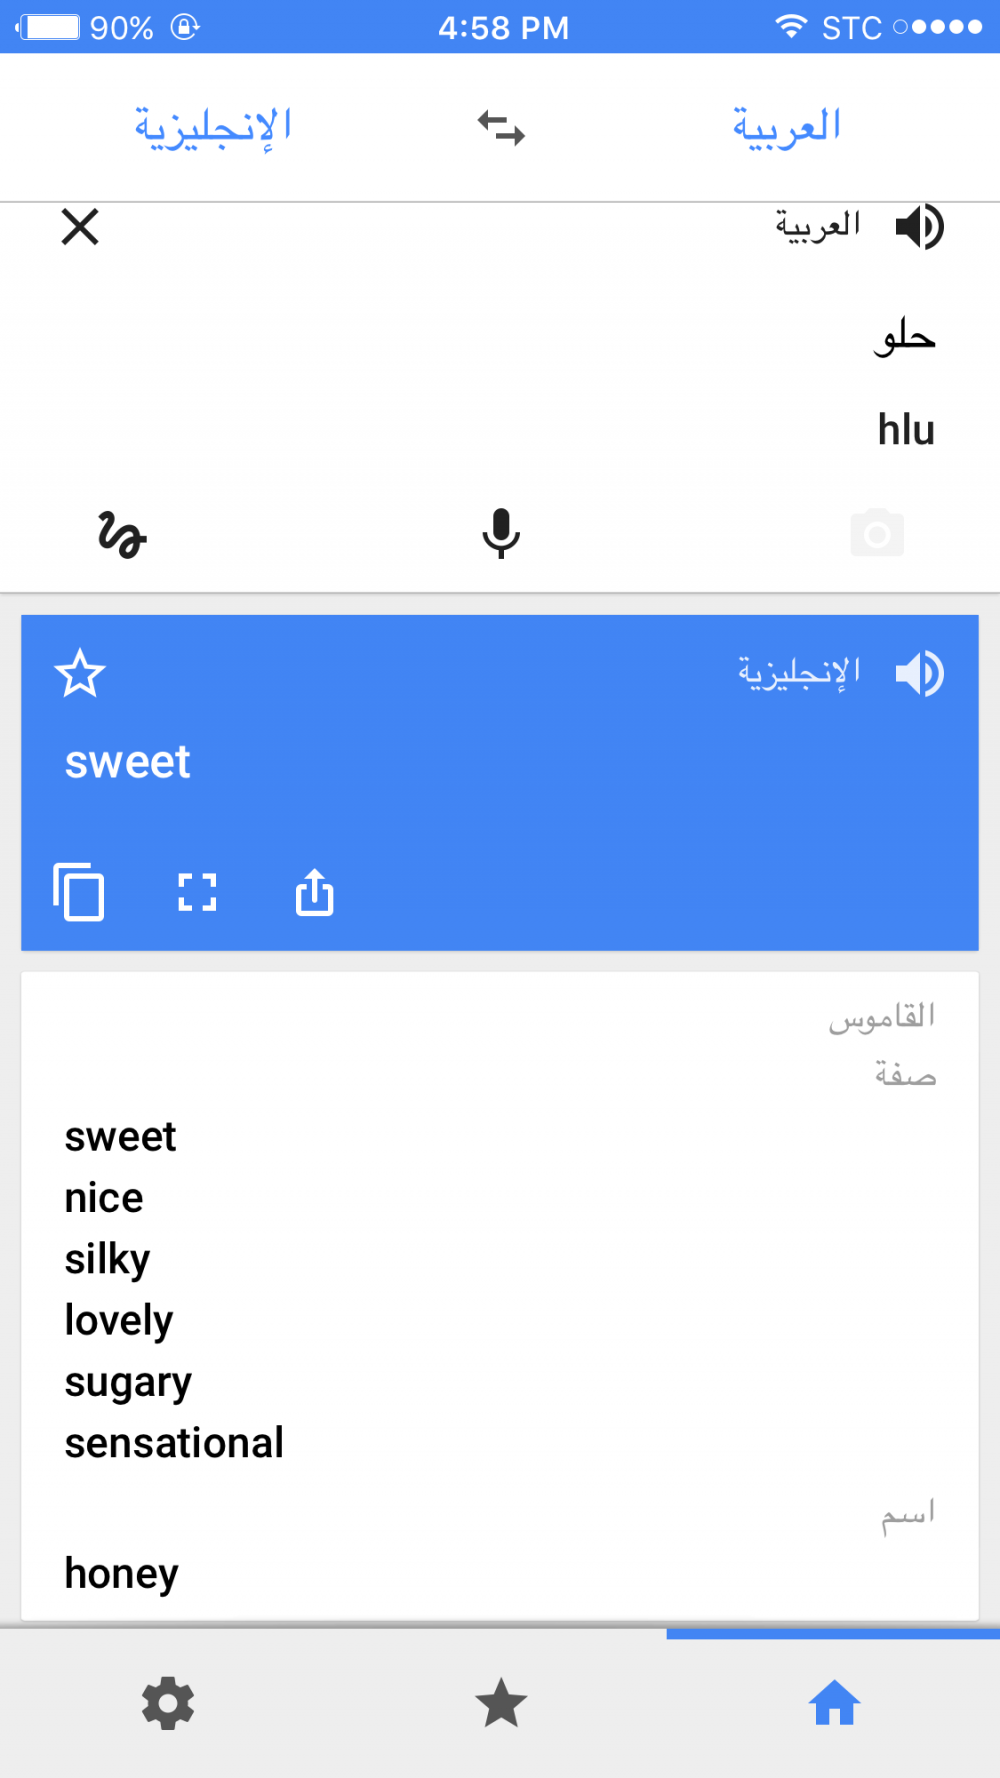The height and width of the screenshot is (1778, 1000).
Task: Copy the translation to clipboard
Action: (x=79, y=891)
